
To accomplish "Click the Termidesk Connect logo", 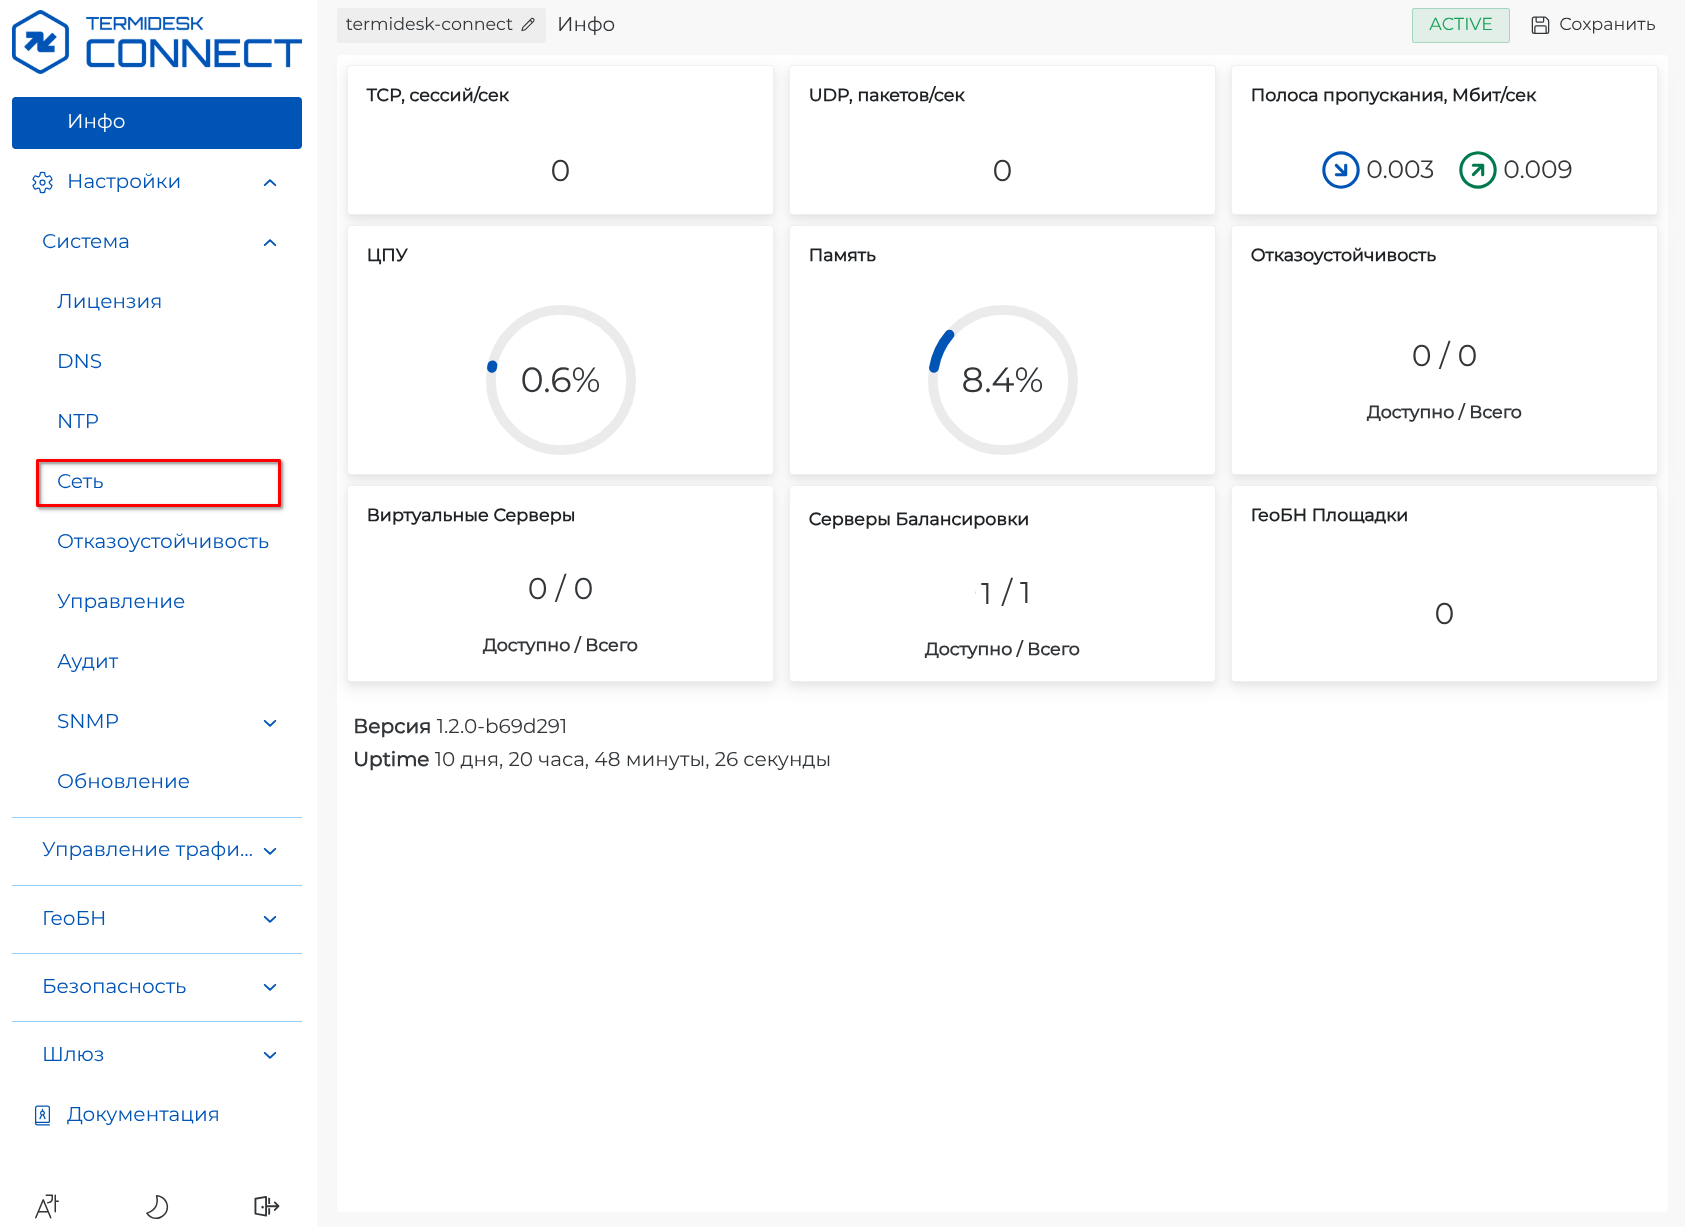I will [156, 43].
